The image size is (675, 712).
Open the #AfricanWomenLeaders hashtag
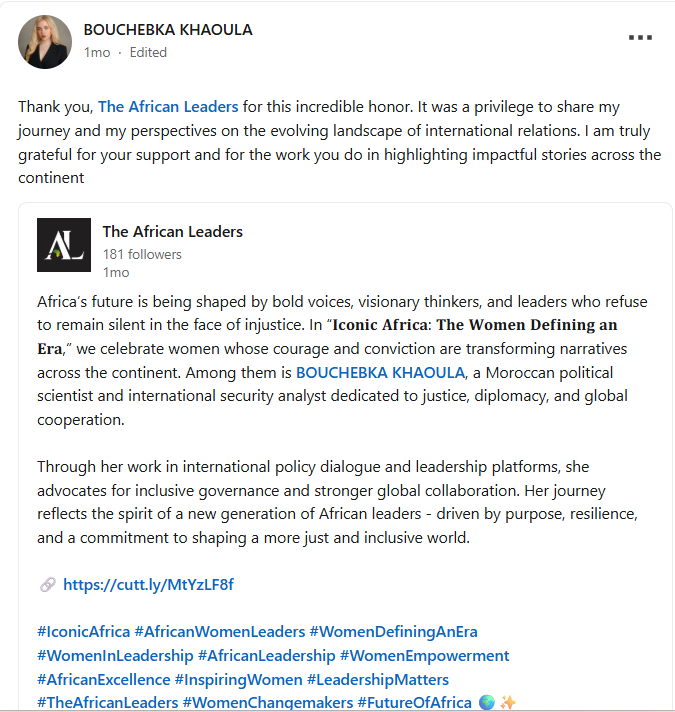click(220, 632)
